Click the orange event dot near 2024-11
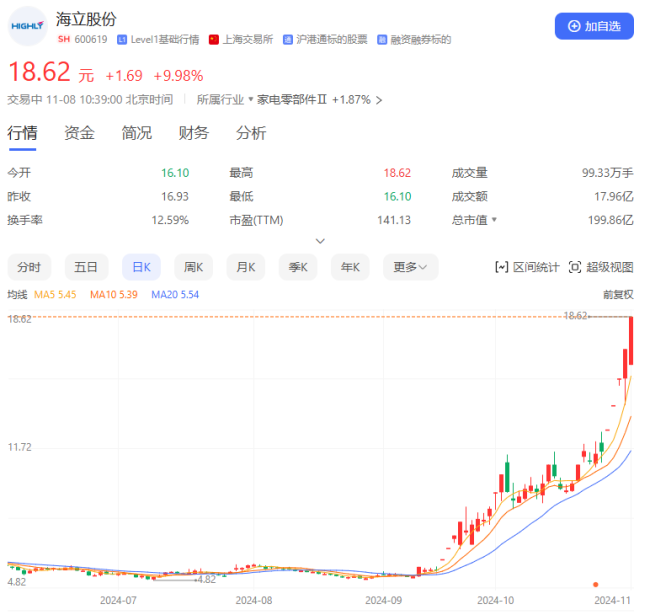This screenshot has width=650, height=615. point(595,584)
